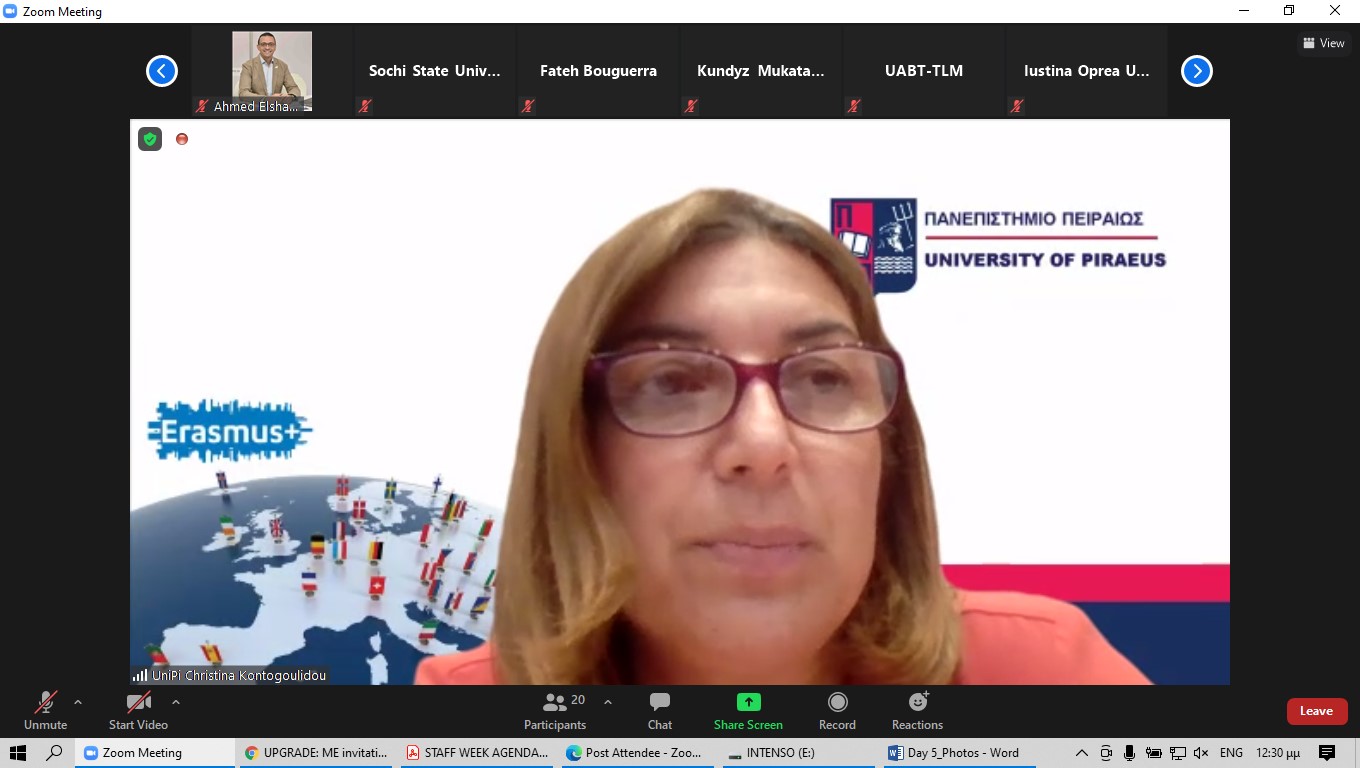Open STAFF WEEK AGENDA PDF taskbar item
1360x768 pixels.
478,753
